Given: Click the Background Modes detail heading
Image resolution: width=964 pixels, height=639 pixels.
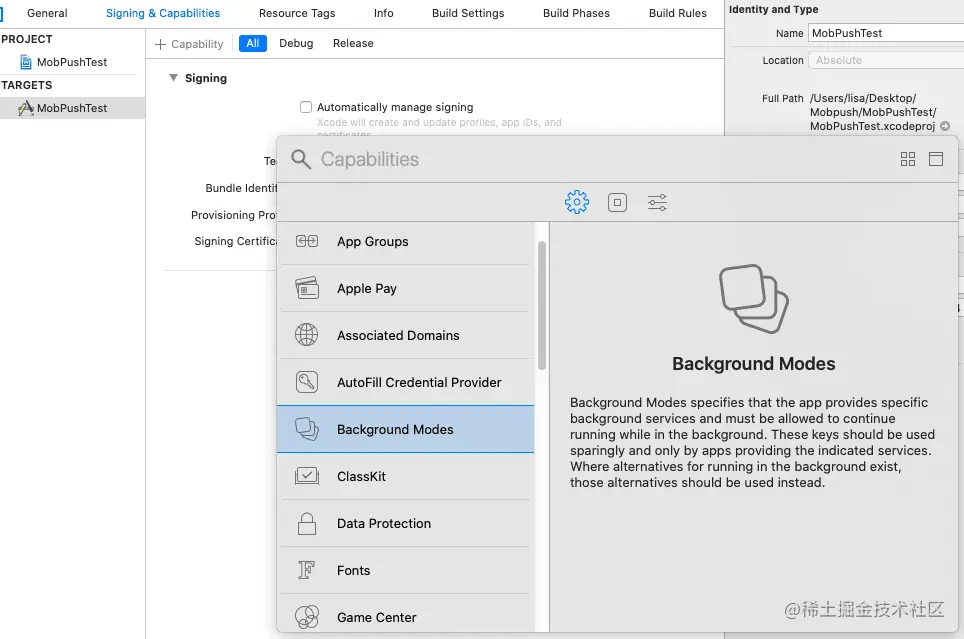Looking at the screenshot, I should [x=754, y=363].
